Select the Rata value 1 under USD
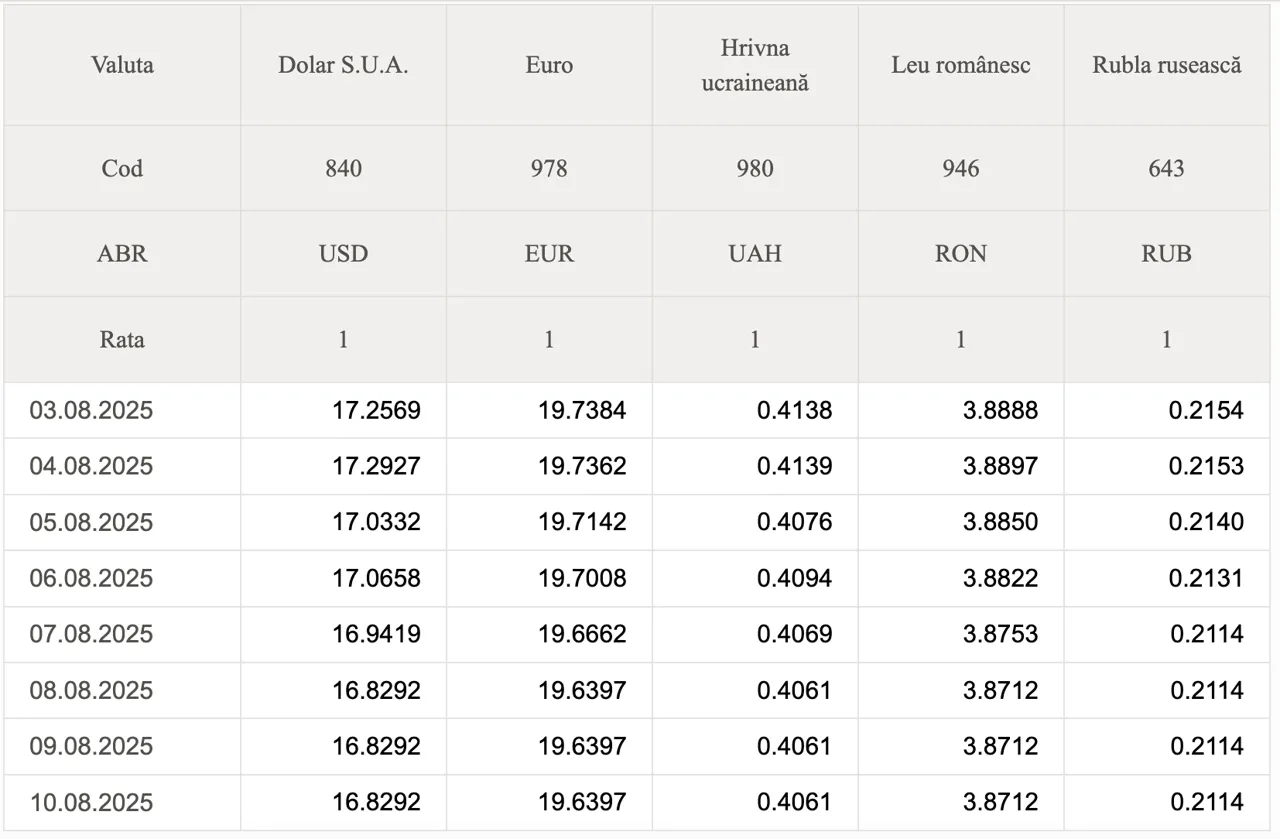 coord(343,339)
